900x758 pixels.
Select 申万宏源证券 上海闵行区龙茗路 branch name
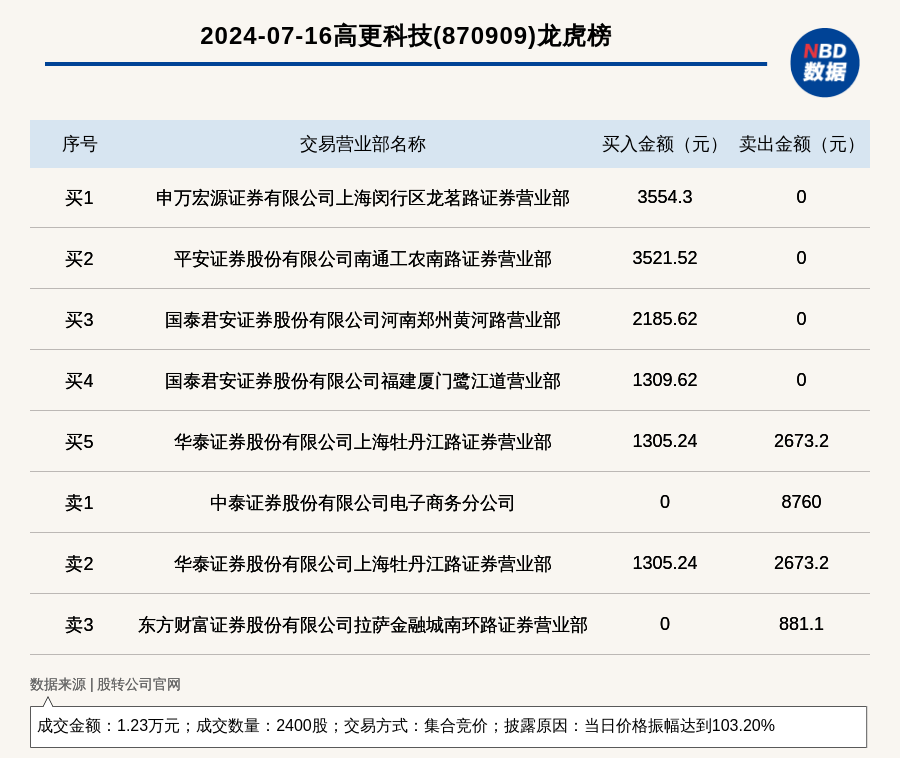pos(363,198)
